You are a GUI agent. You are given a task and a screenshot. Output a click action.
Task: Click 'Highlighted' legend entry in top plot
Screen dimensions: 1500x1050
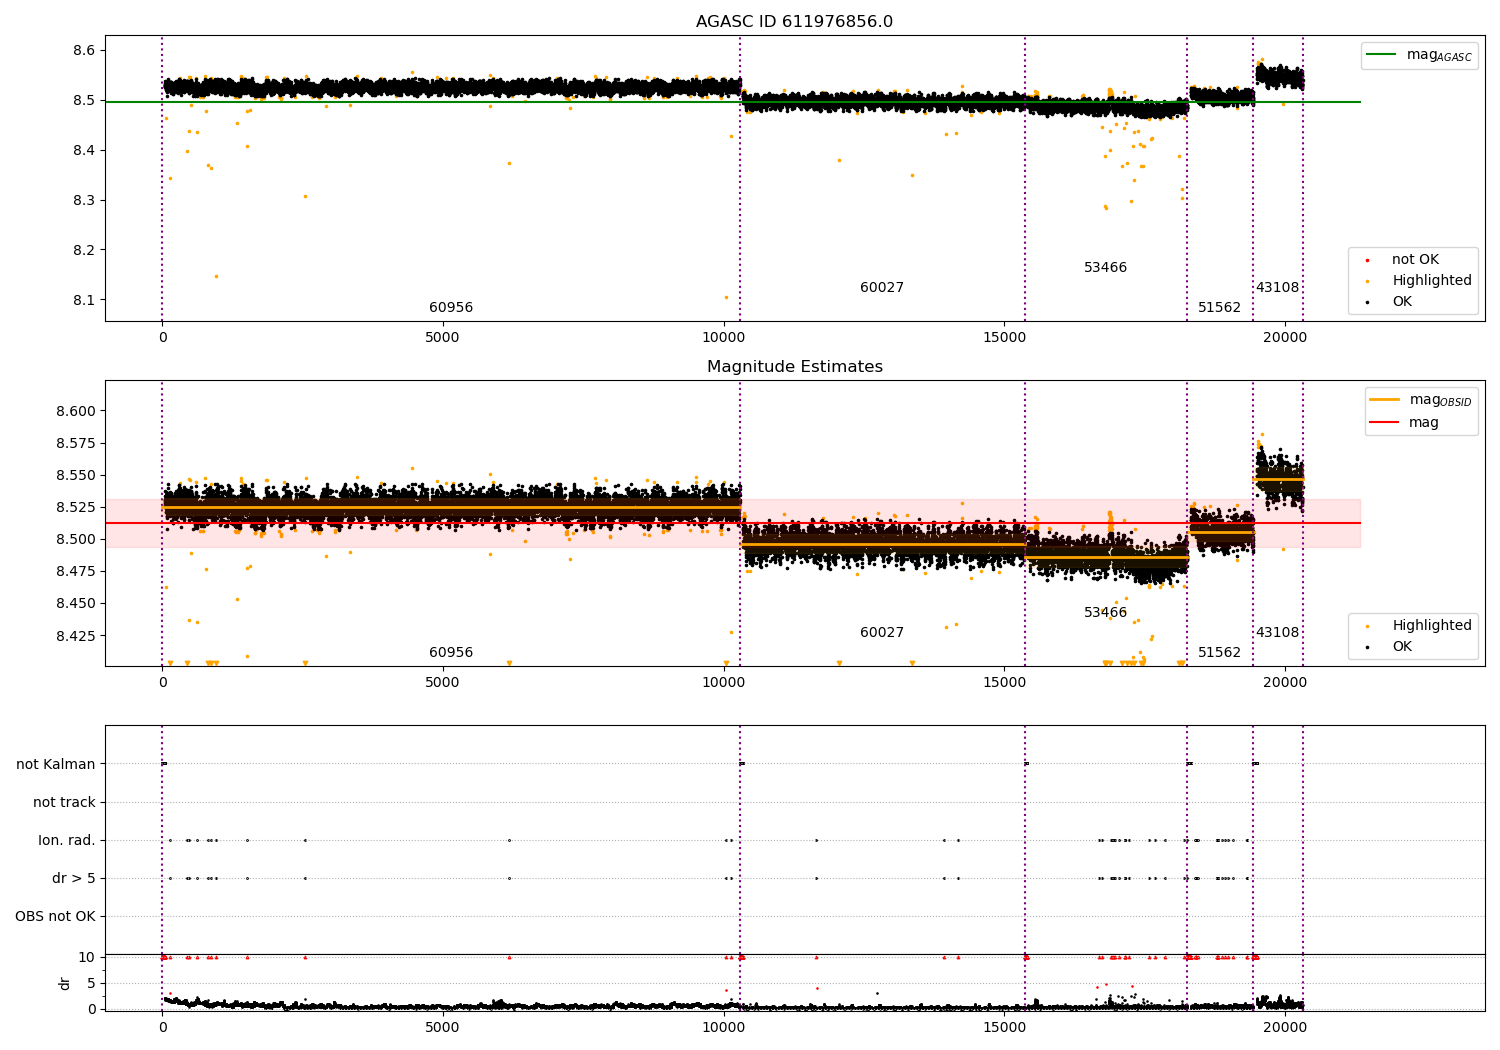(x=1432, y=281)
